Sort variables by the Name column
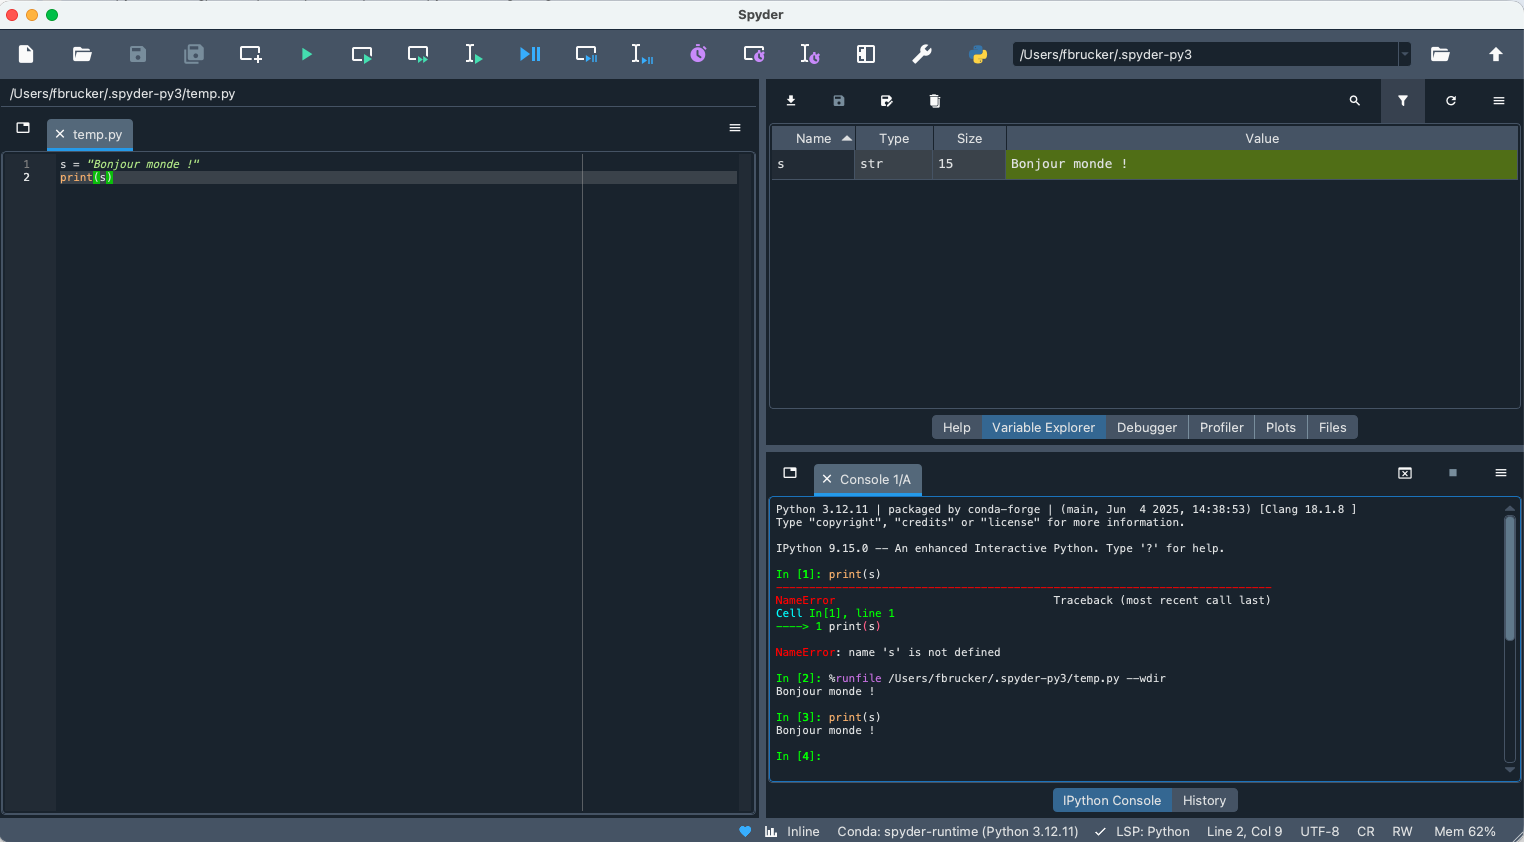Screen dimensions: 1524x842 (x=813, y=138)
